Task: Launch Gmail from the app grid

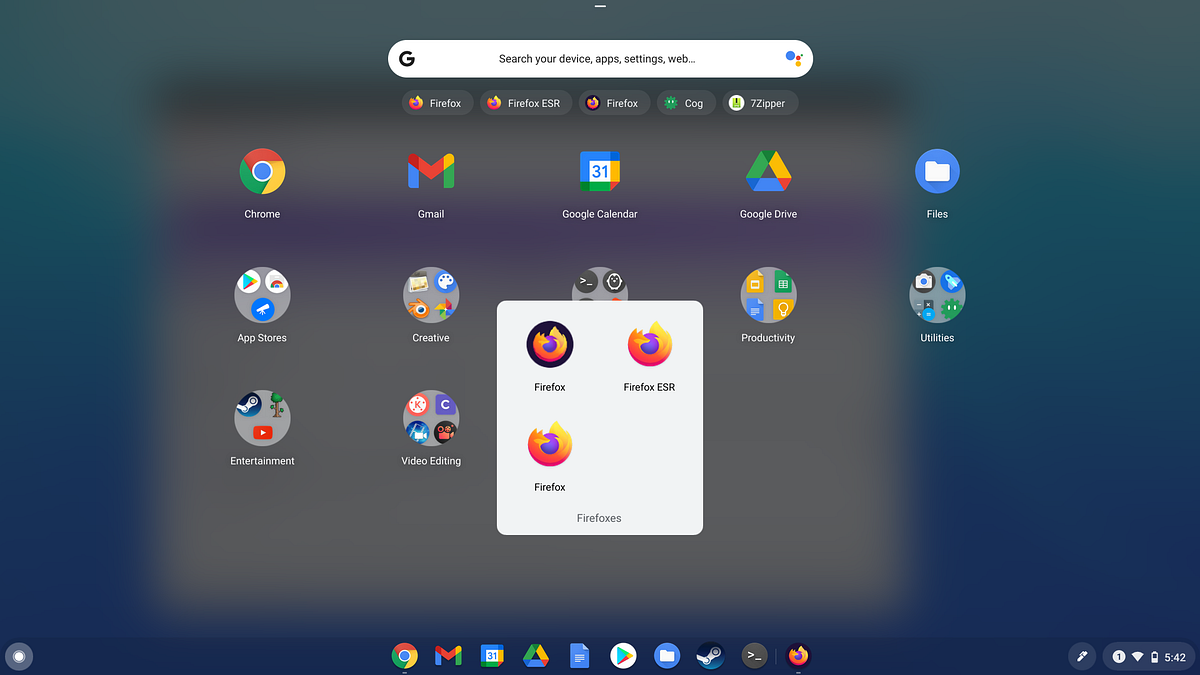Action: [431, 172]
